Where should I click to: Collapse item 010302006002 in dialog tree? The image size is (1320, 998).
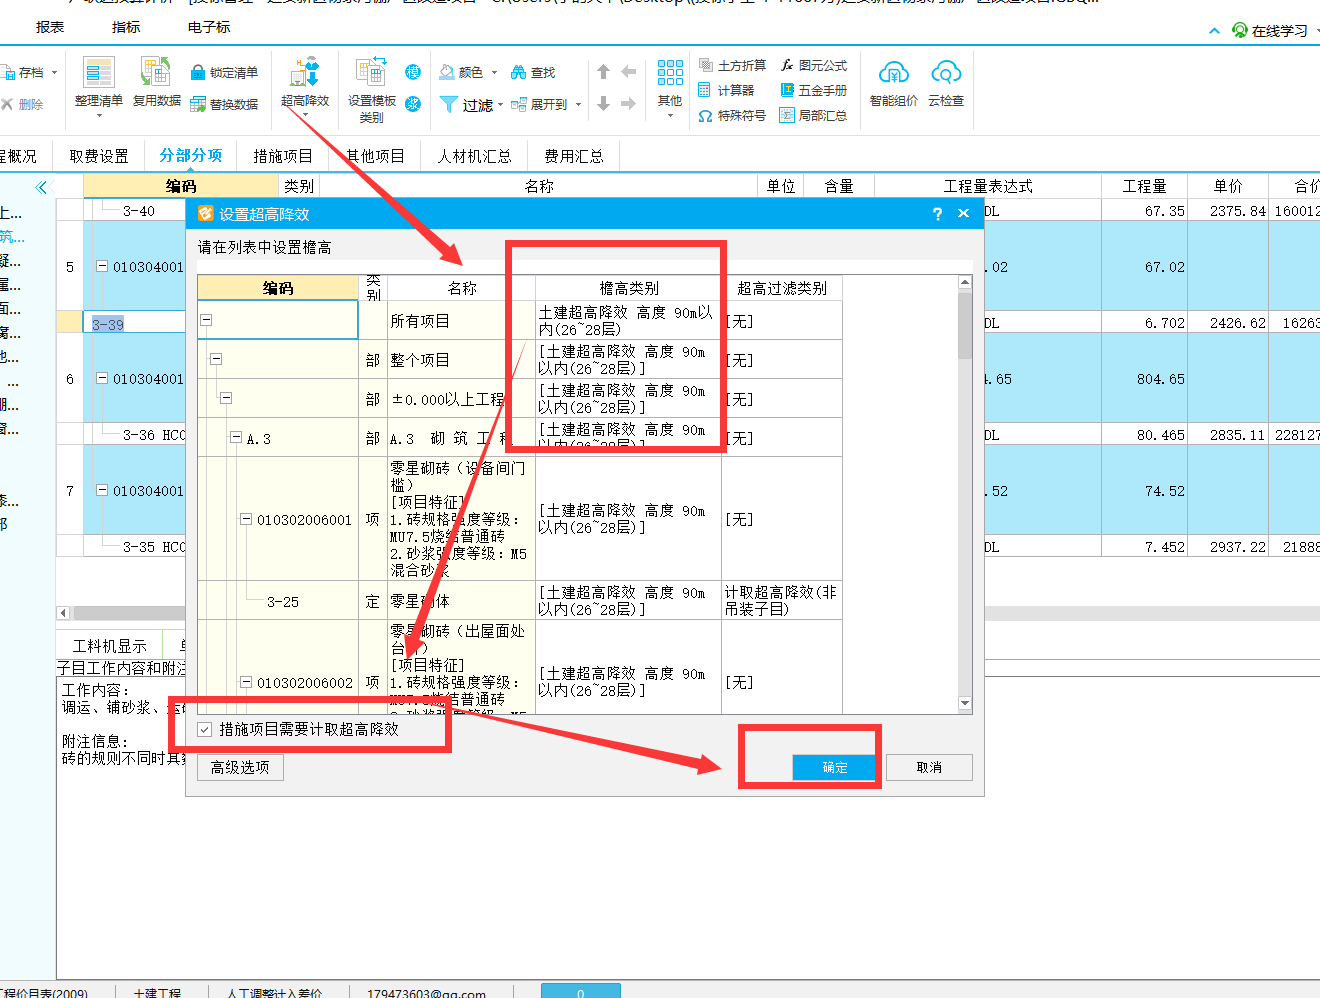tap(246, 682)
